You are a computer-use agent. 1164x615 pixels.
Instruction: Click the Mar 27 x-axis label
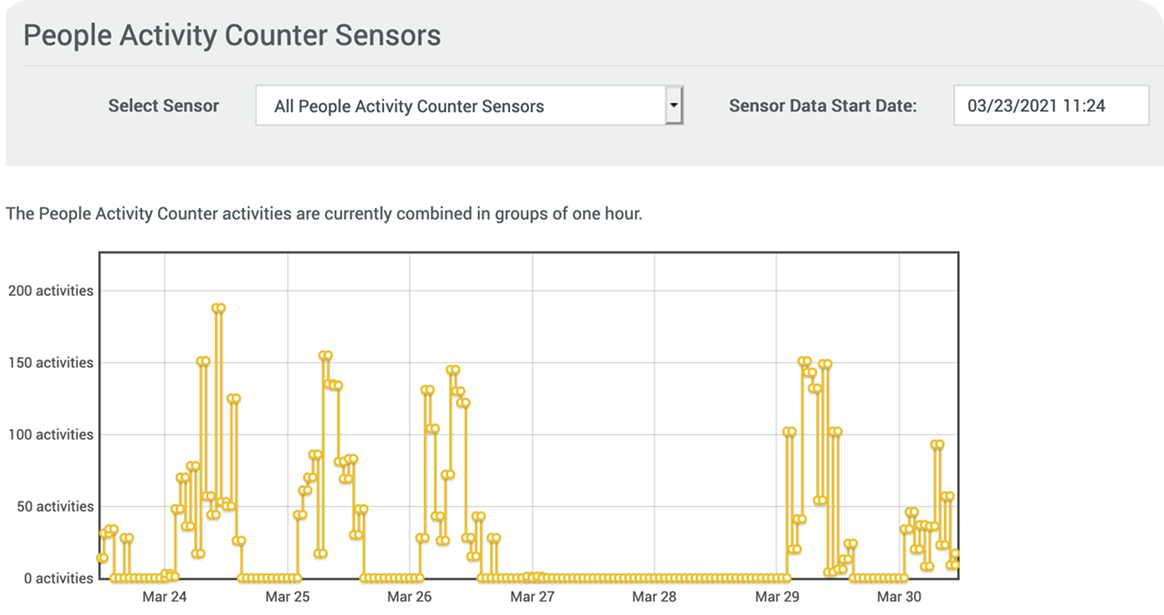pyautogui.click(x=532, y=597)
